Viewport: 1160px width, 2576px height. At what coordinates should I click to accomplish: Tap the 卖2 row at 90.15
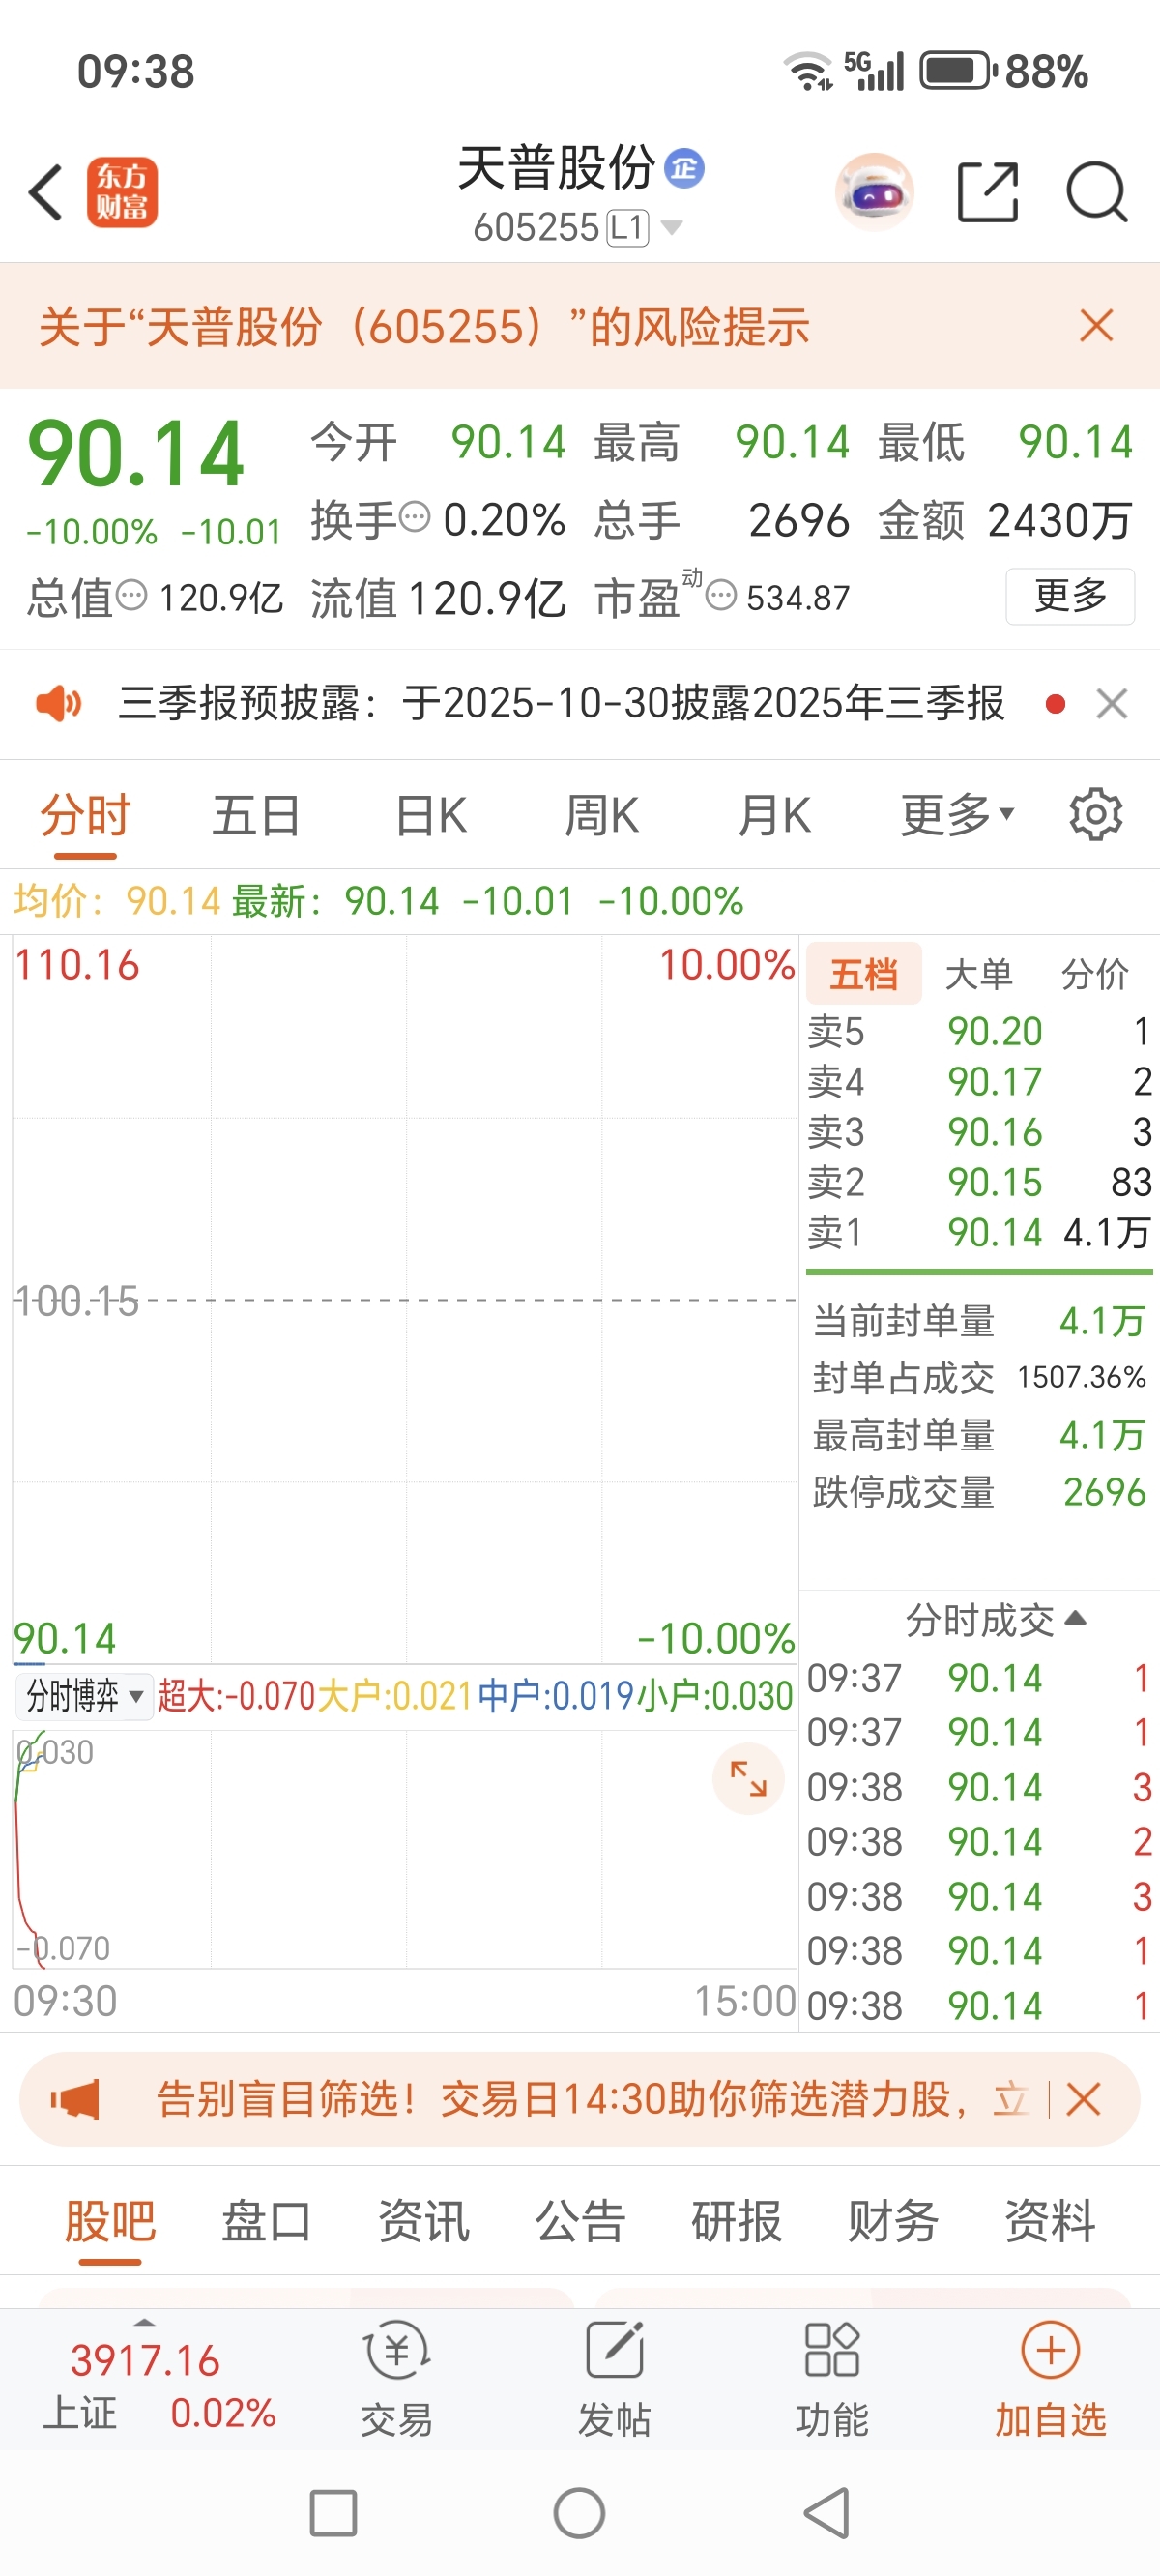pyautogui.click(x=979, y=1182)
